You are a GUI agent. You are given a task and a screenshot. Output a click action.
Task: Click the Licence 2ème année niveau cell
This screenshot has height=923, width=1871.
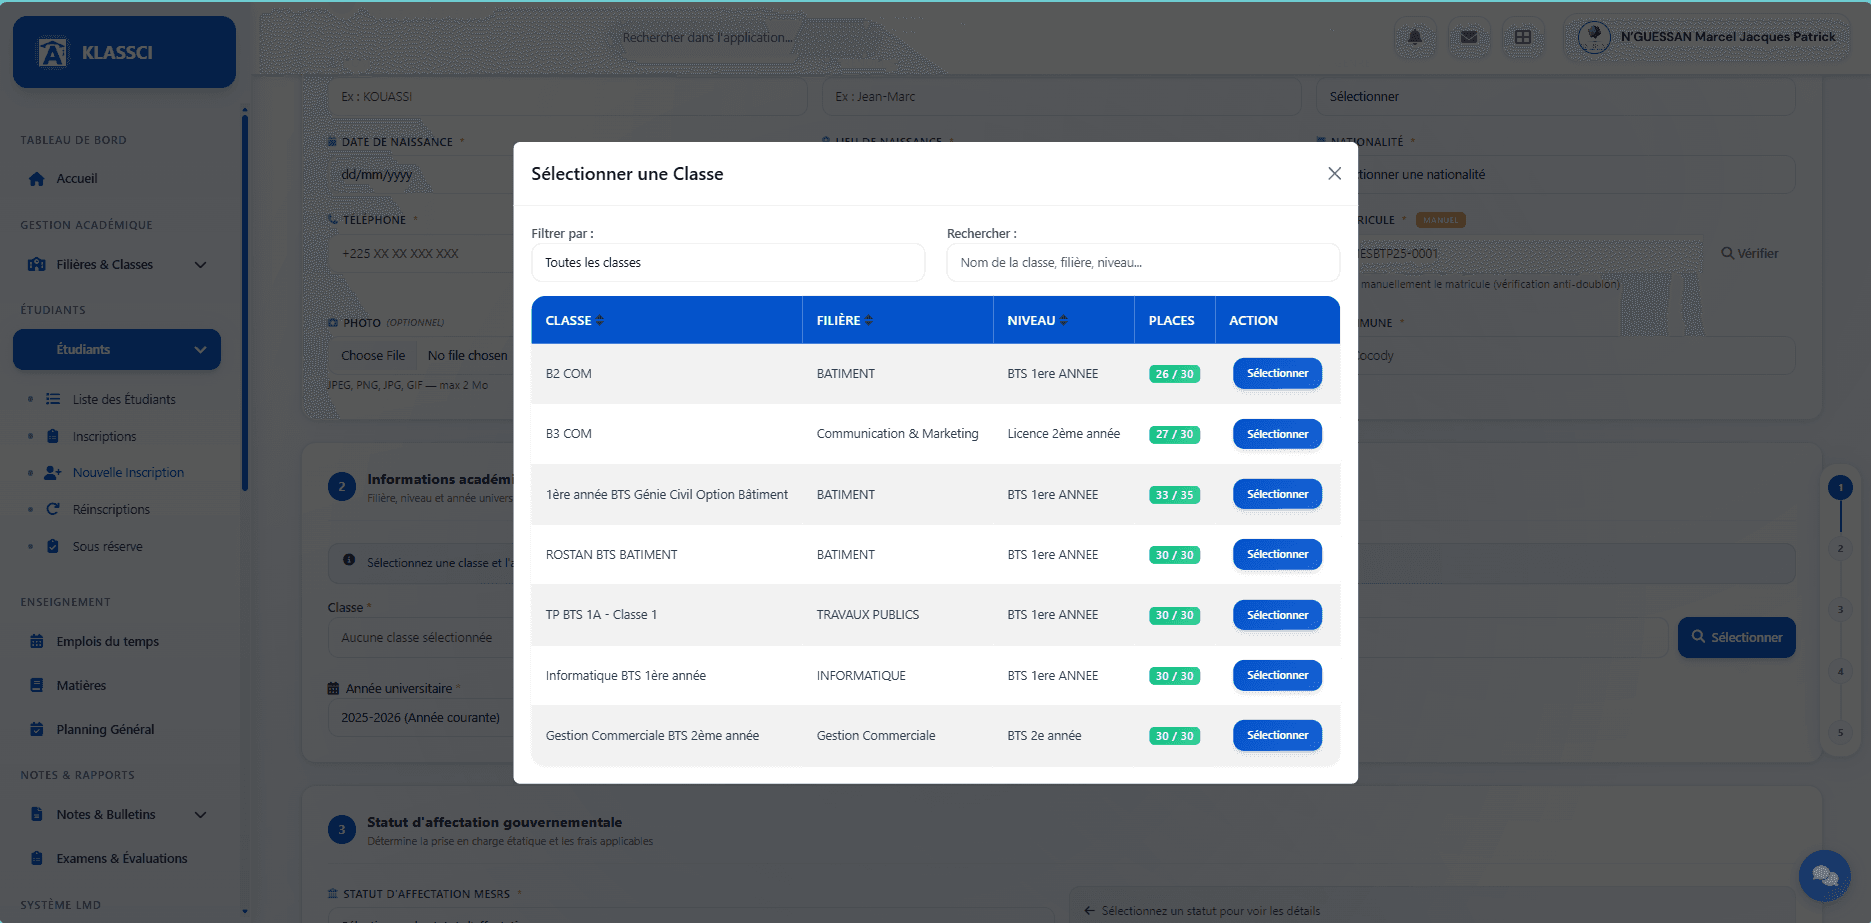coord(1063,434)
